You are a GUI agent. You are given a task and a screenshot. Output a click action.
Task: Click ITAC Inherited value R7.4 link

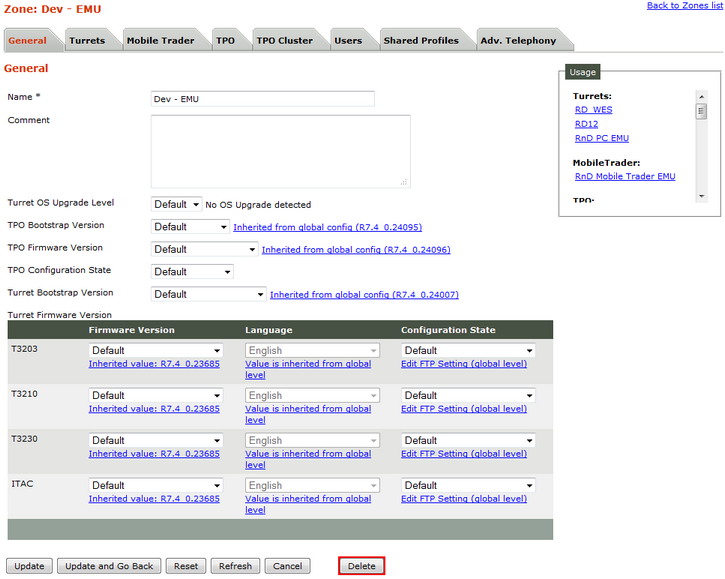(x=154, y=499)
